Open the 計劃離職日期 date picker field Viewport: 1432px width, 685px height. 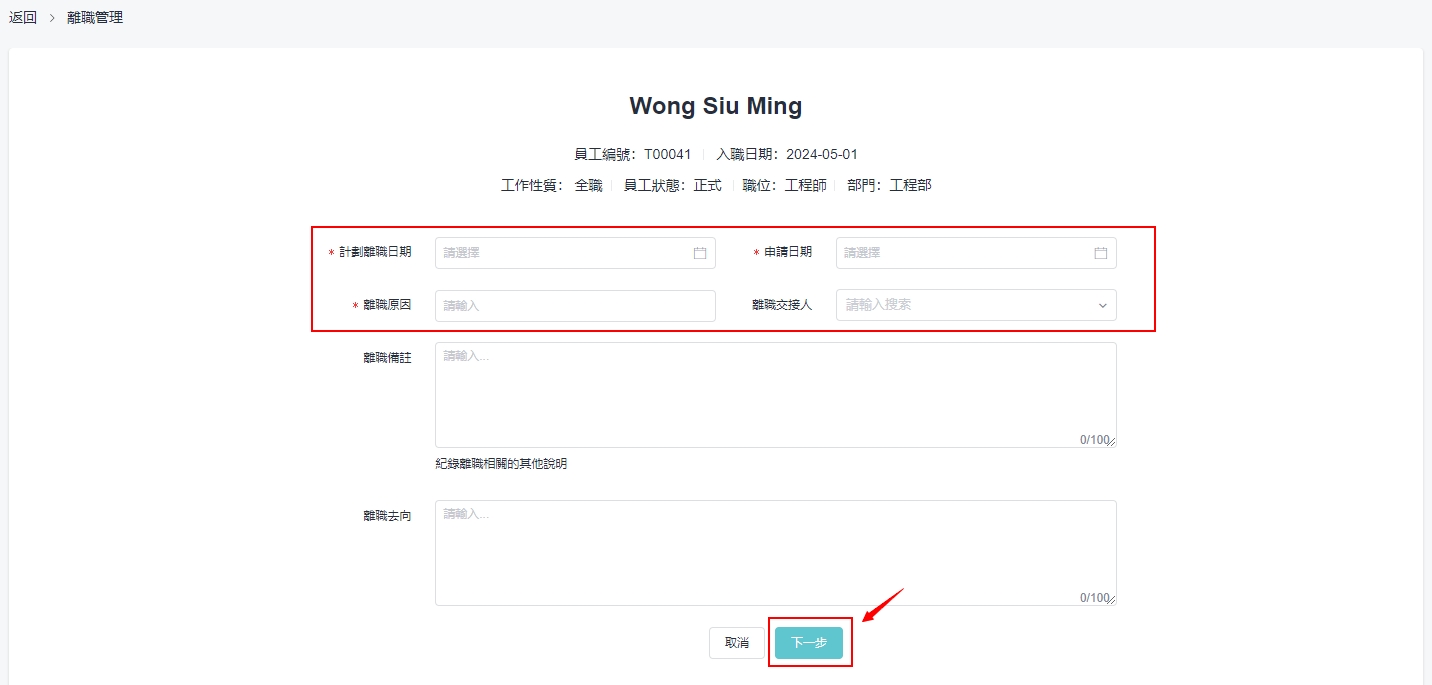coord(565,253)
